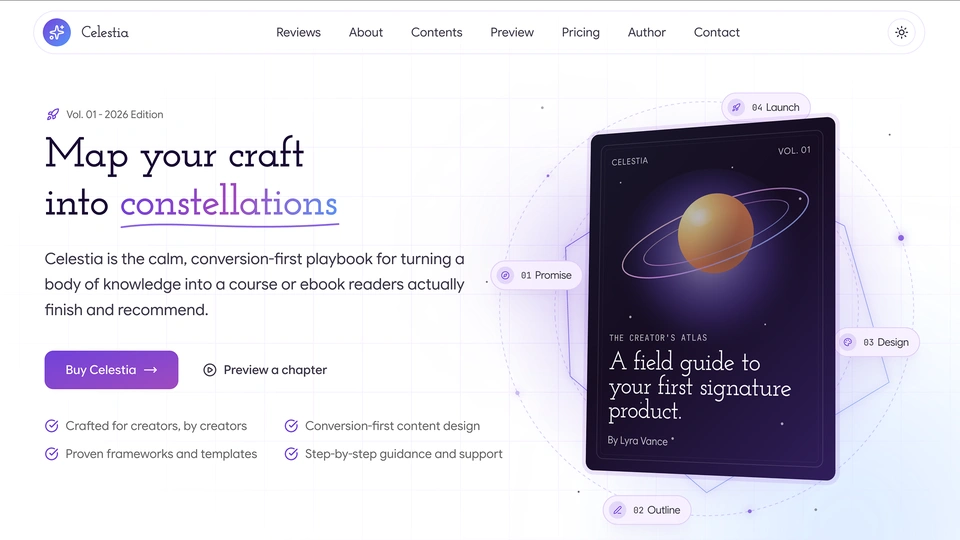
Task: Go to the Author section
Action: [x=647, y=32]
